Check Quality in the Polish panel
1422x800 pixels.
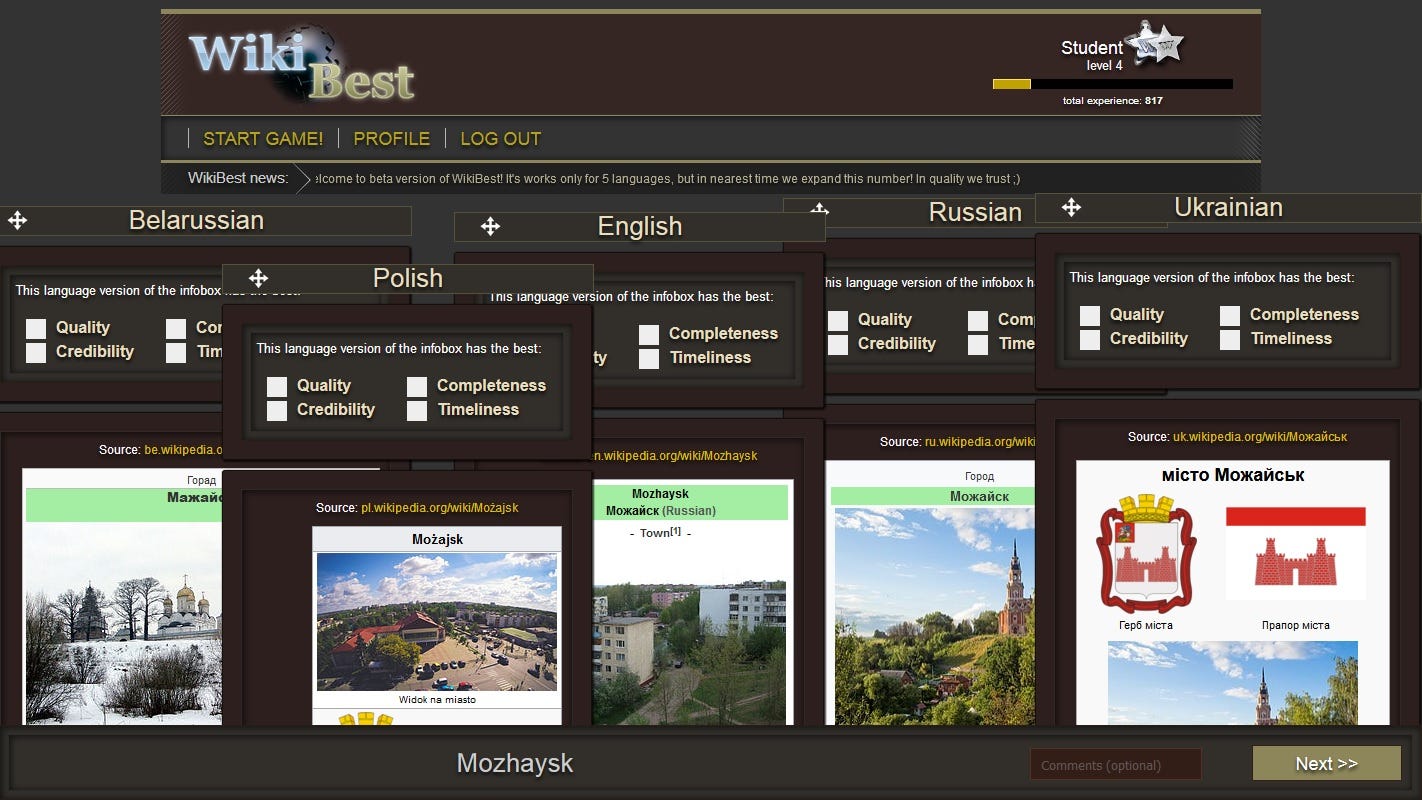click(277, 386)
